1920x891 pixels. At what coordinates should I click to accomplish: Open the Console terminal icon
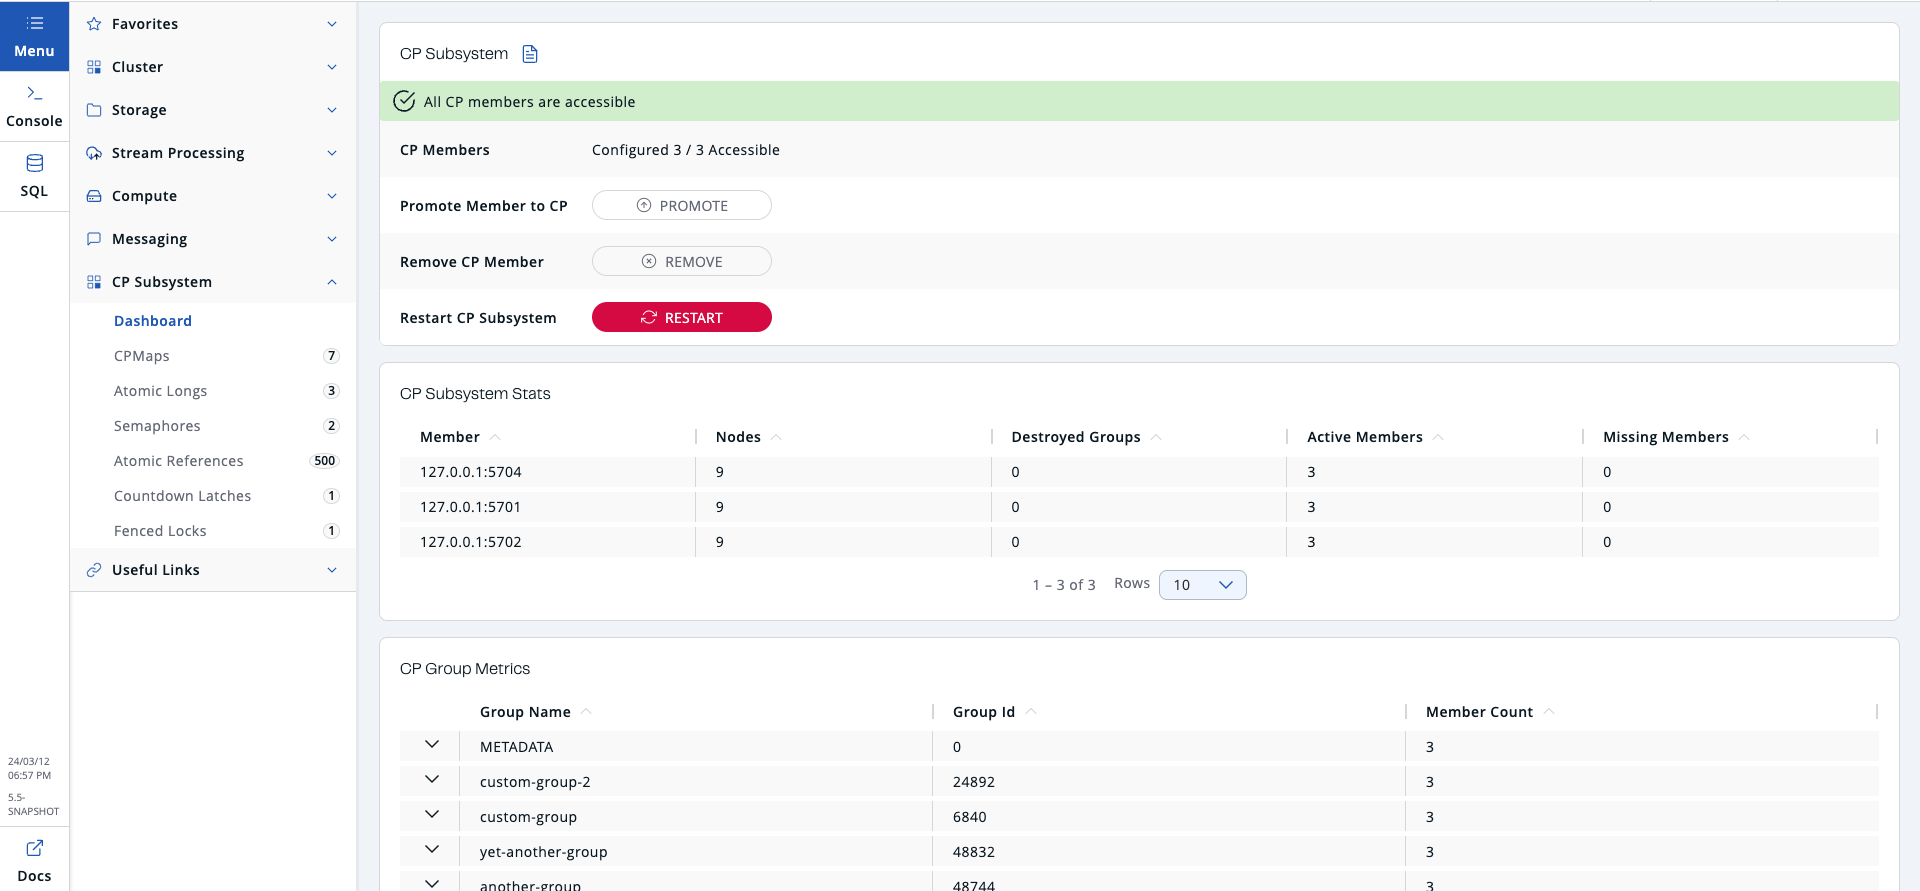point(34,93)
